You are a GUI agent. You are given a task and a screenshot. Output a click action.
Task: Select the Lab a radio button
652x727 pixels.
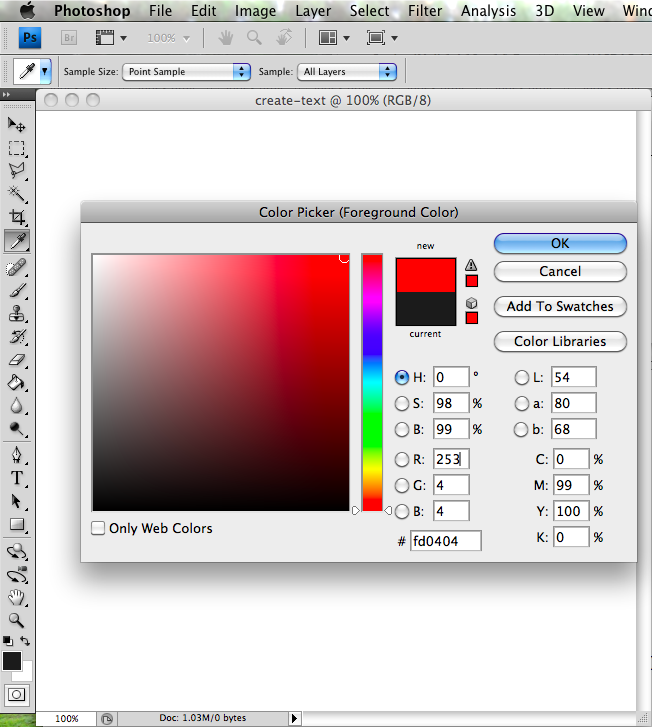[x=522, y=403]
